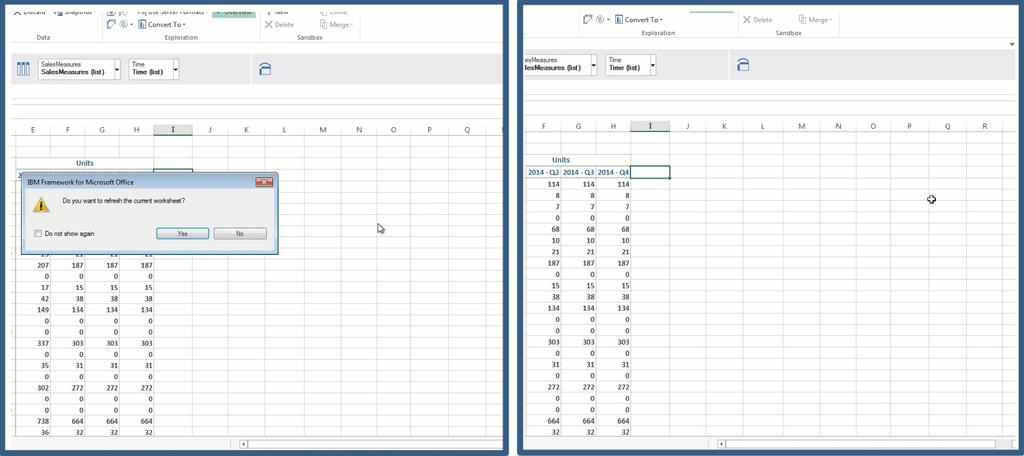Close the IBM Framework for Microsoft Office dialog
1024x456 pixels.
coord(264,182)
